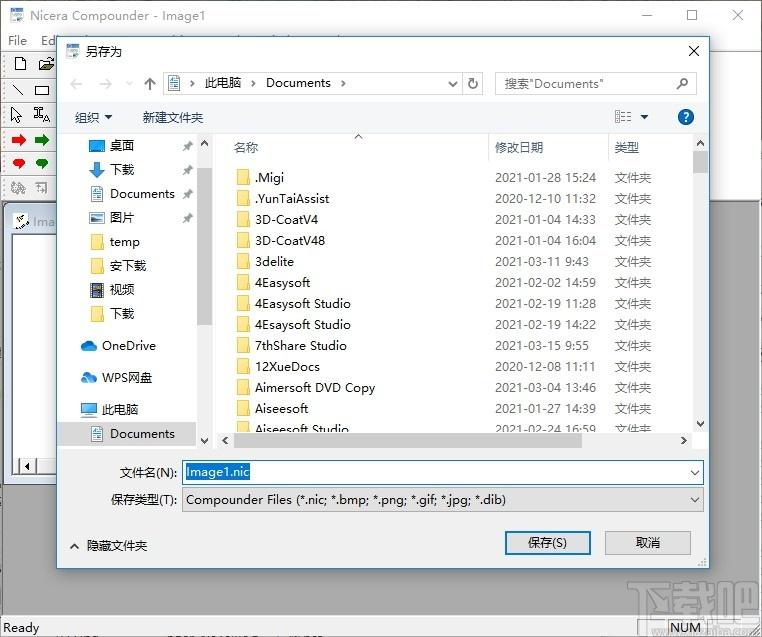This screenshot has height=637, width=762.
Task: Open the recent locations dropdown arrow
Action: click(129, 84)
